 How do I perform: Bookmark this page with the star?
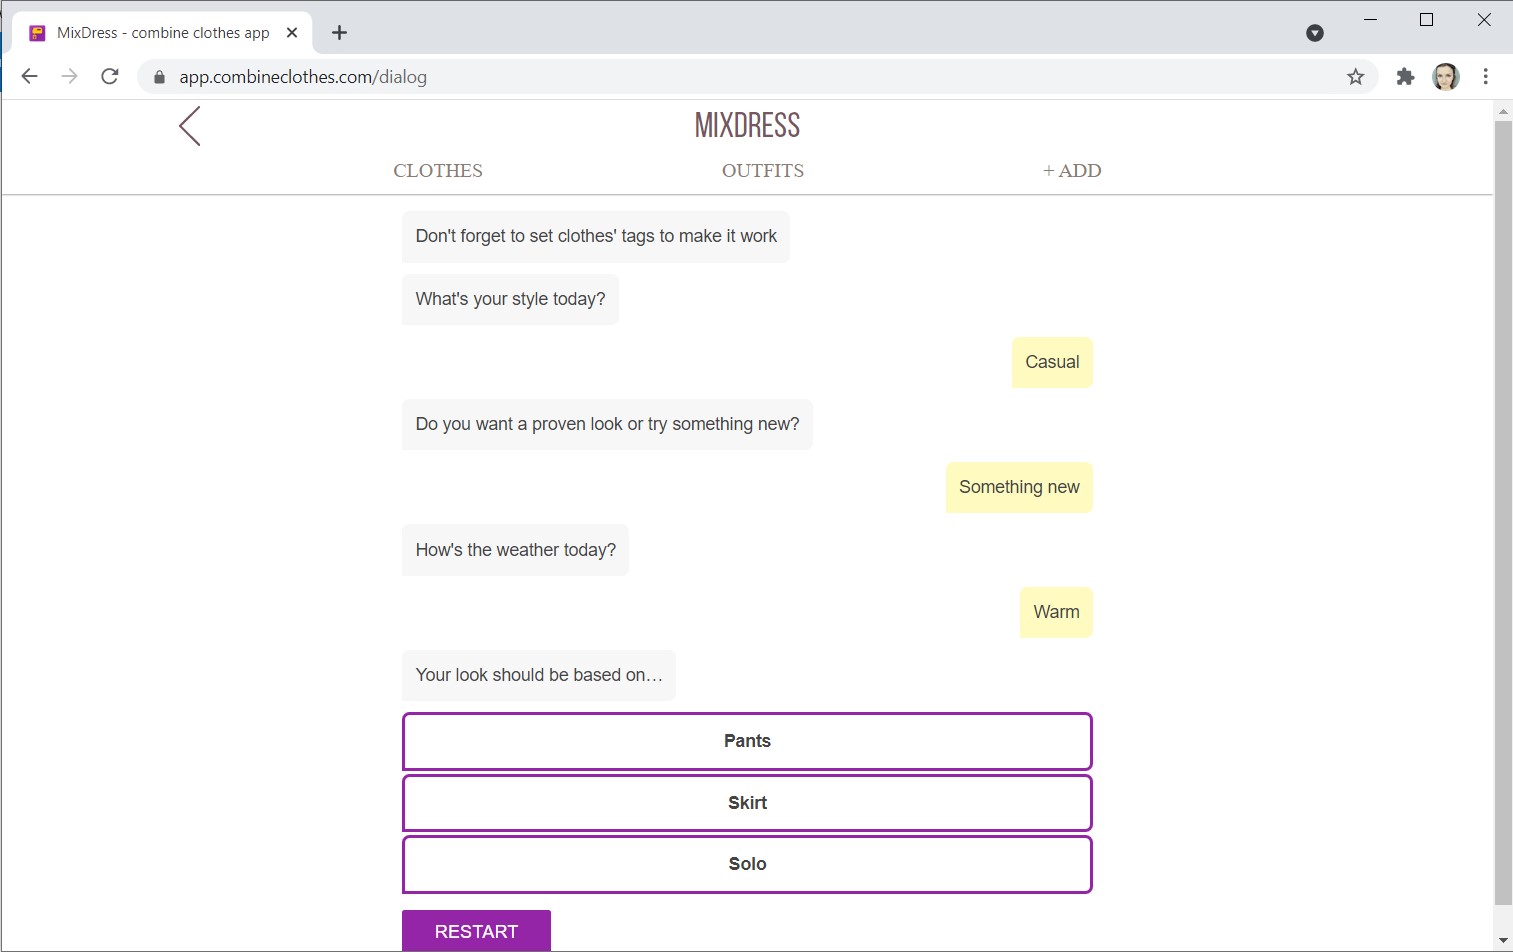1355,77
